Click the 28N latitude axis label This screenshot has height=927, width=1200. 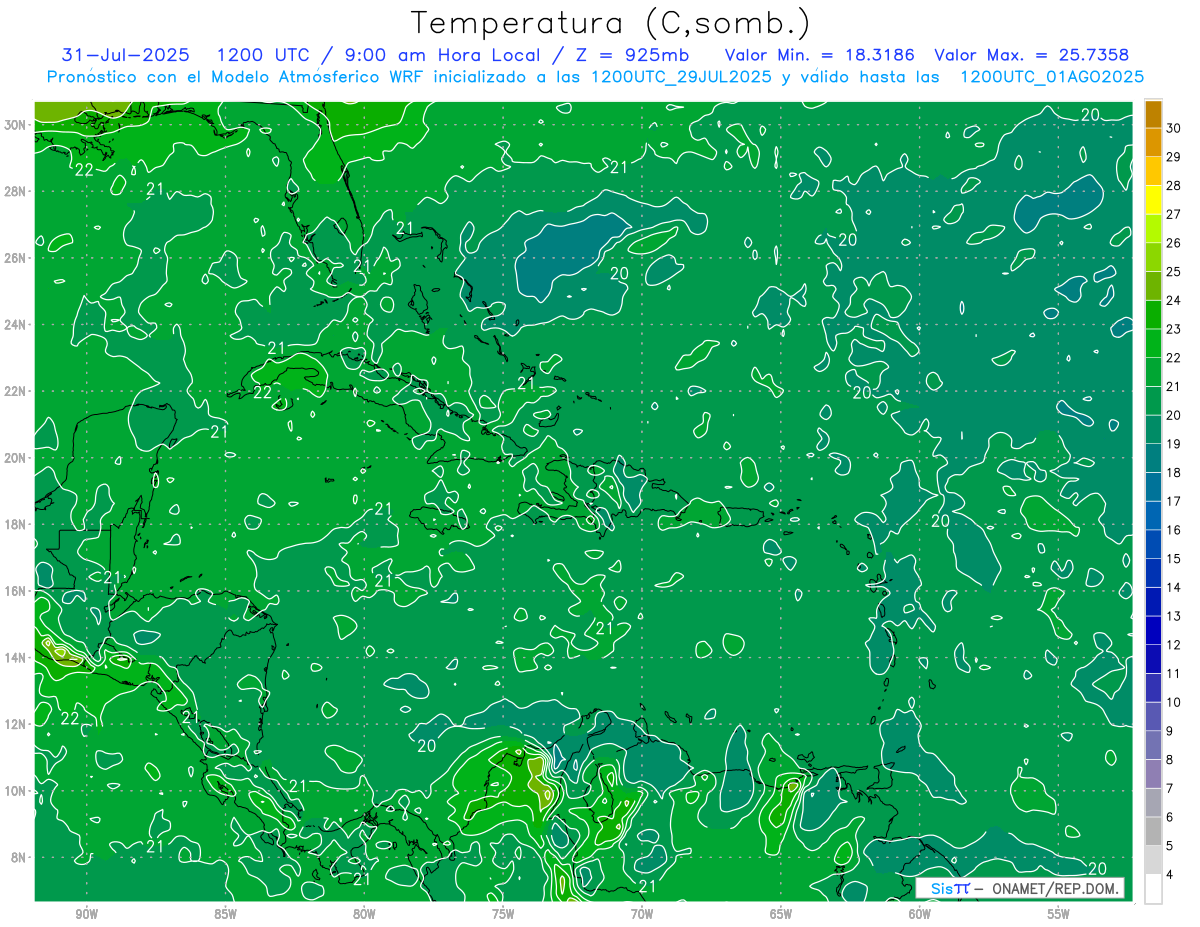16,191
